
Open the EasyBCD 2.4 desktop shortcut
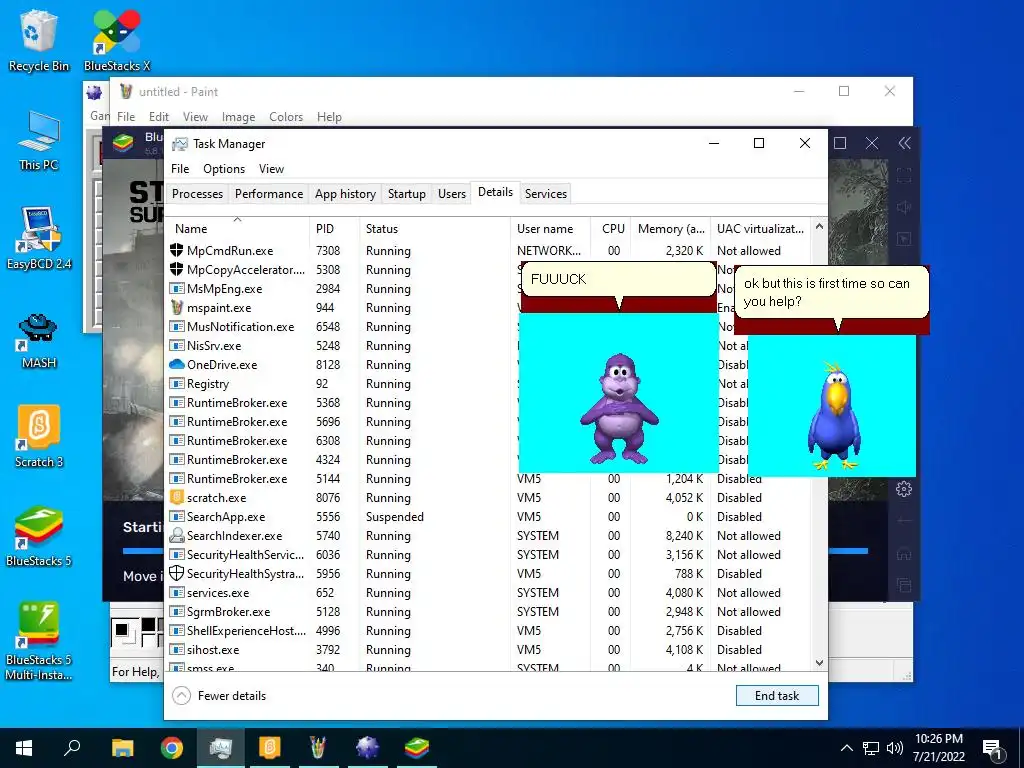(x=39, y=239)
